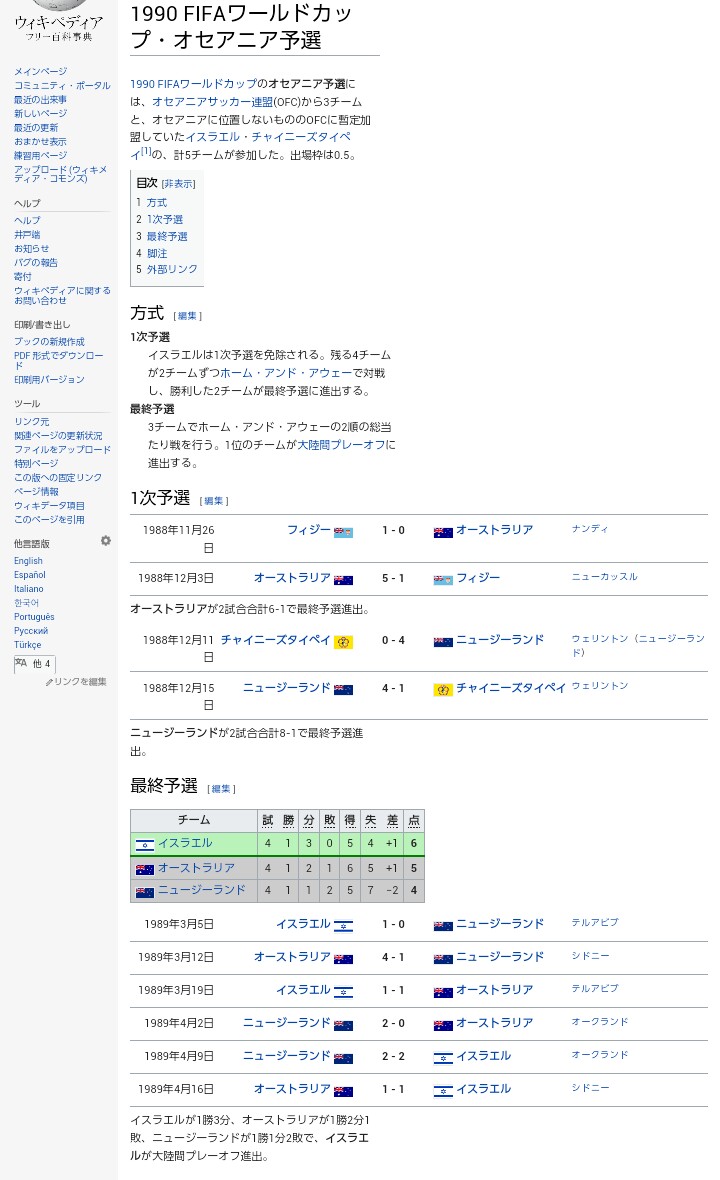Click Australia flag in 1988年12月3日 row

click(x=343, y=580)
